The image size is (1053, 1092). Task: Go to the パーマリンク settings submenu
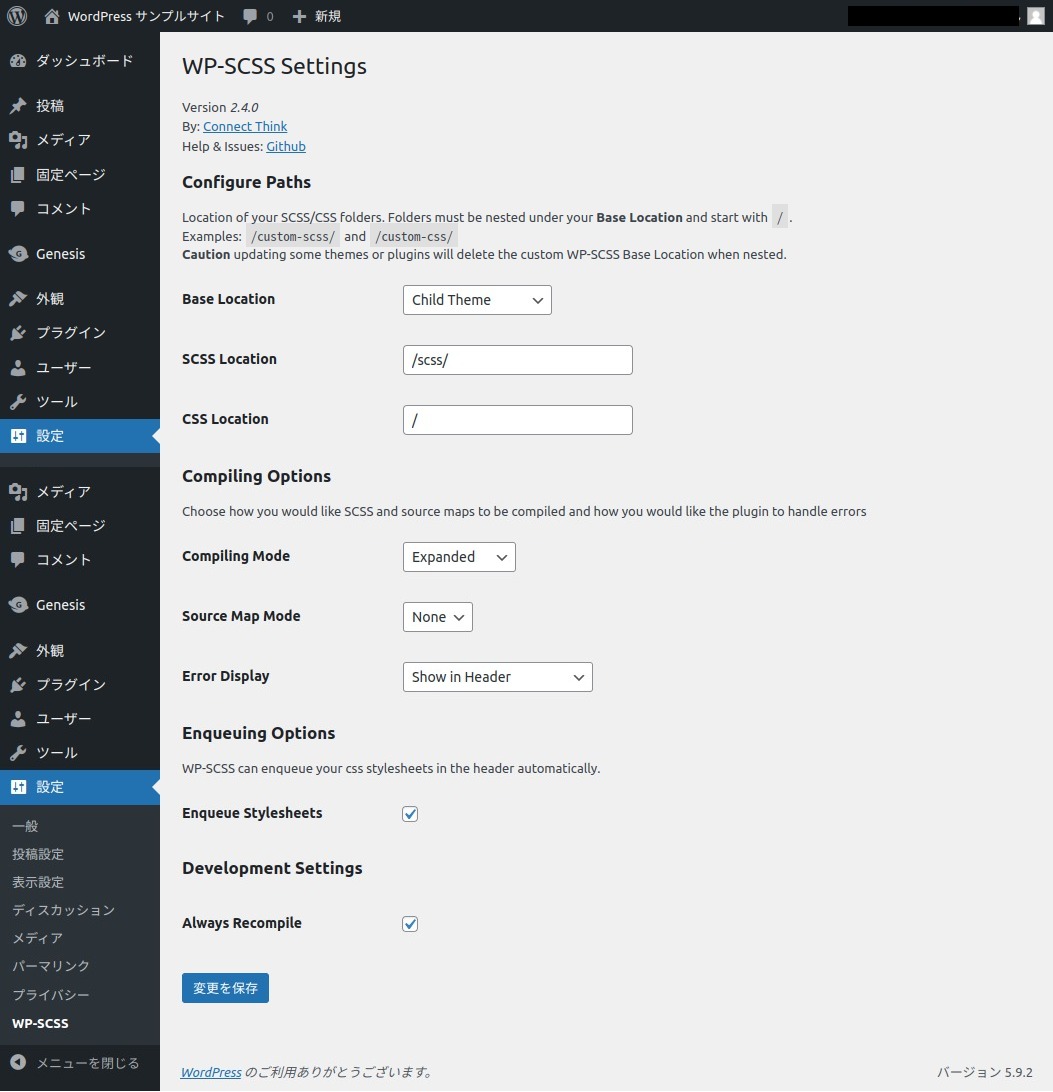(51, 966)
